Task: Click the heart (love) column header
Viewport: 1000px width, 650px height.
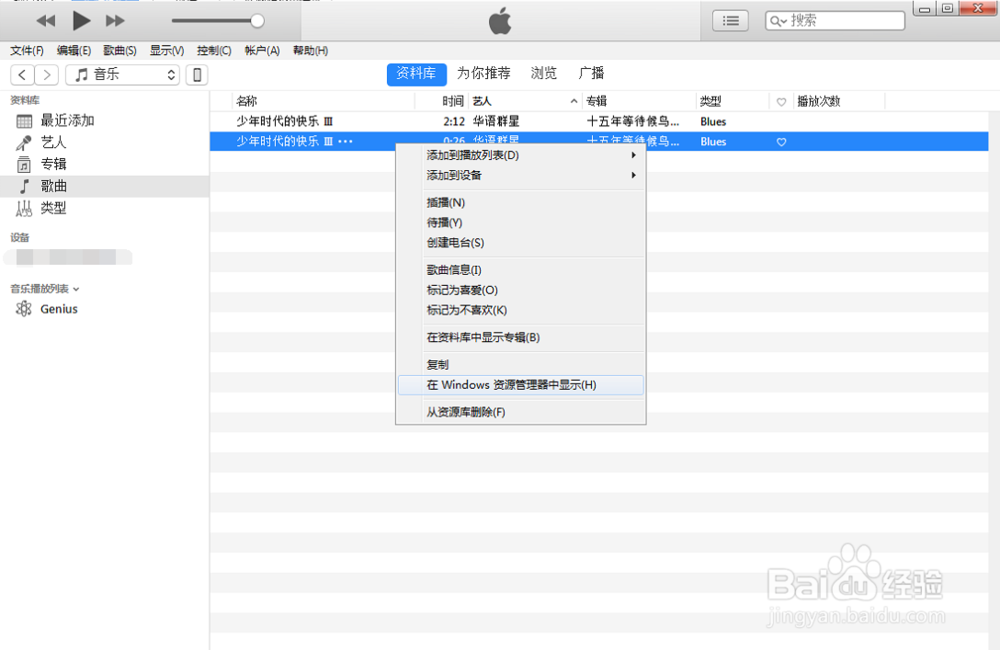Action: tap(781, 101)
